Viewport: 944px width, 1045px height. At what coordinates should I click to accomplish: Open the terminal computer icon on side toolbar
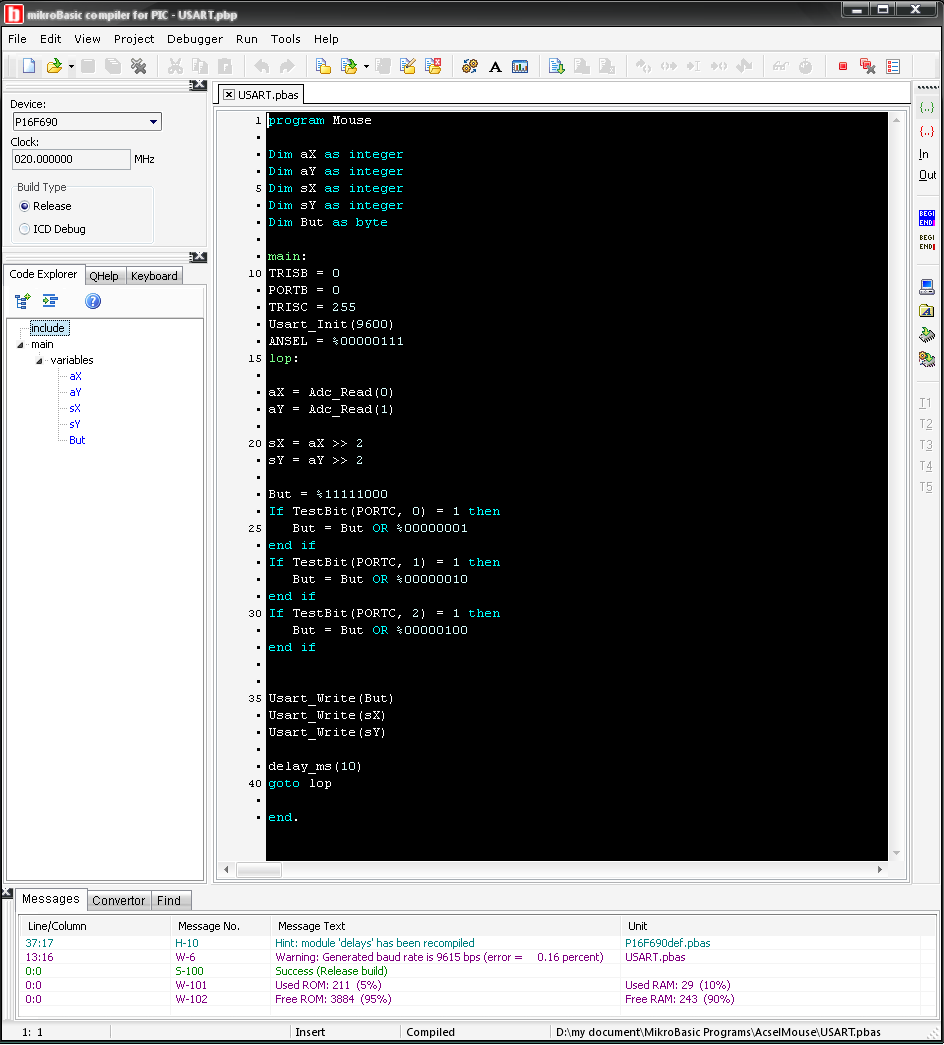tap(927, 287)
